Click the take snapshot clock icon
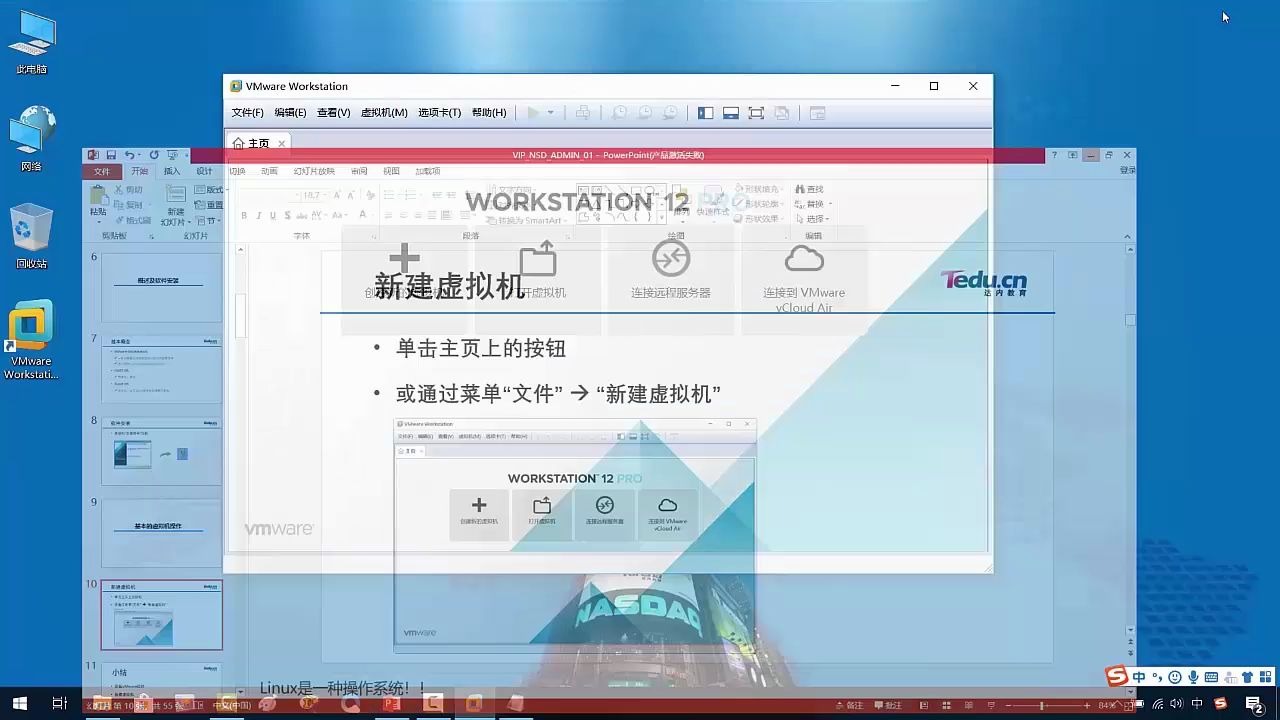 coord(620,113)
